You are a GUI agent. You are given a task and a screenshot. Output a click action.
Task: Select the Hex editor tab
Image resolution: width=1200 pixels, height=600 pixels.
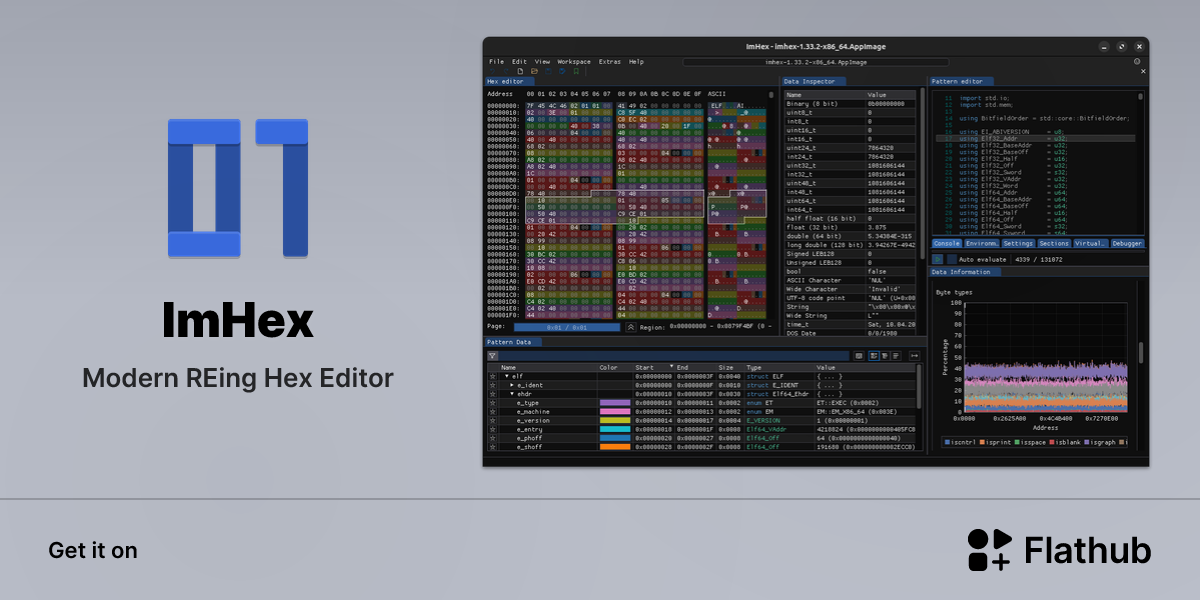(510, 81)
